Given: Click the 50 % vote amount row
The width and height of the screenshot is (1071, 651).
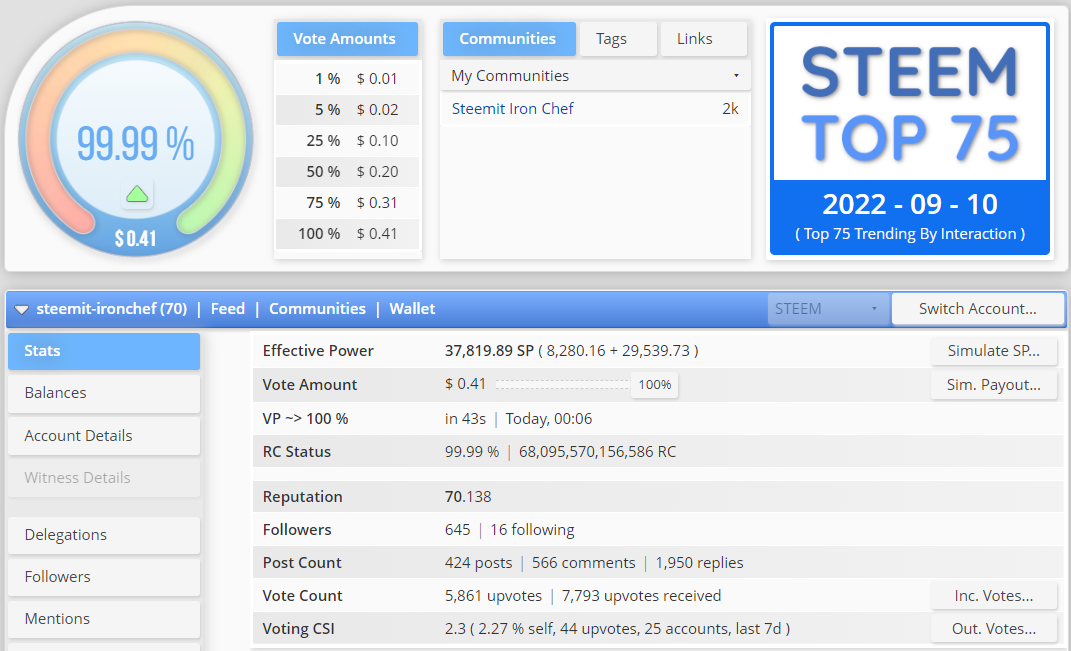Looking at the screenshot, I should [347, 172].
